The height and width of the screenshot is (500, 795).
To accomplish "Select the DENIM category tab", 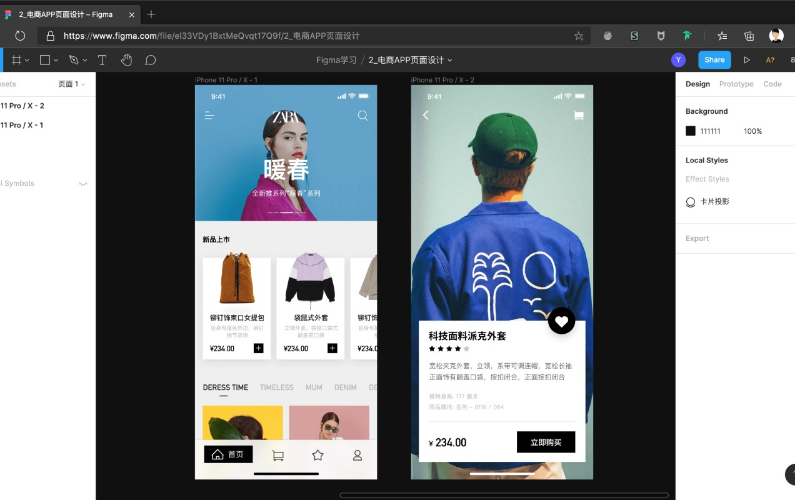I will tap(345, 387).
